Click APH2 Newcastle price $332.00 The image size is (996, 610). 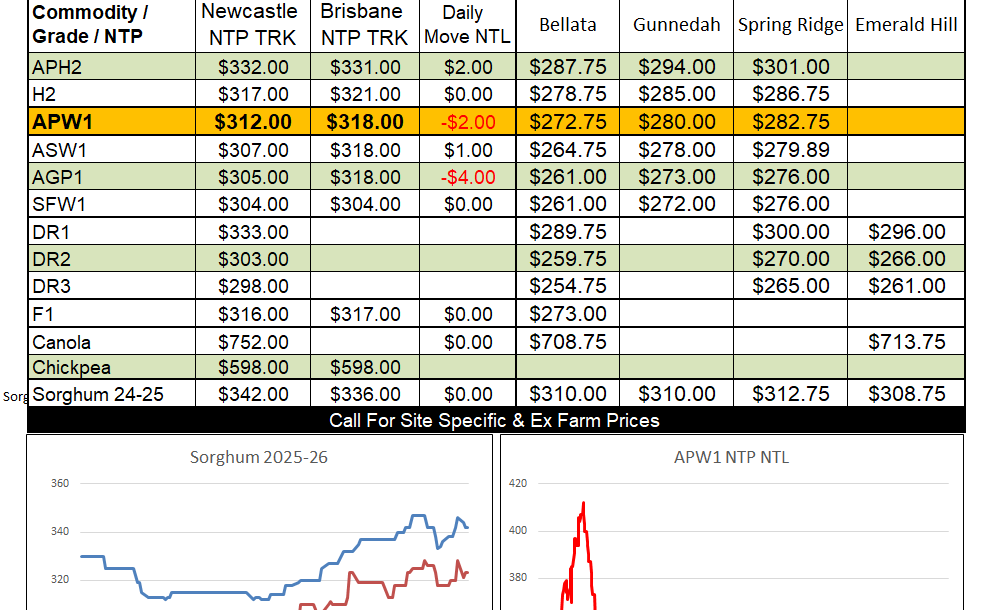[253, 68]
